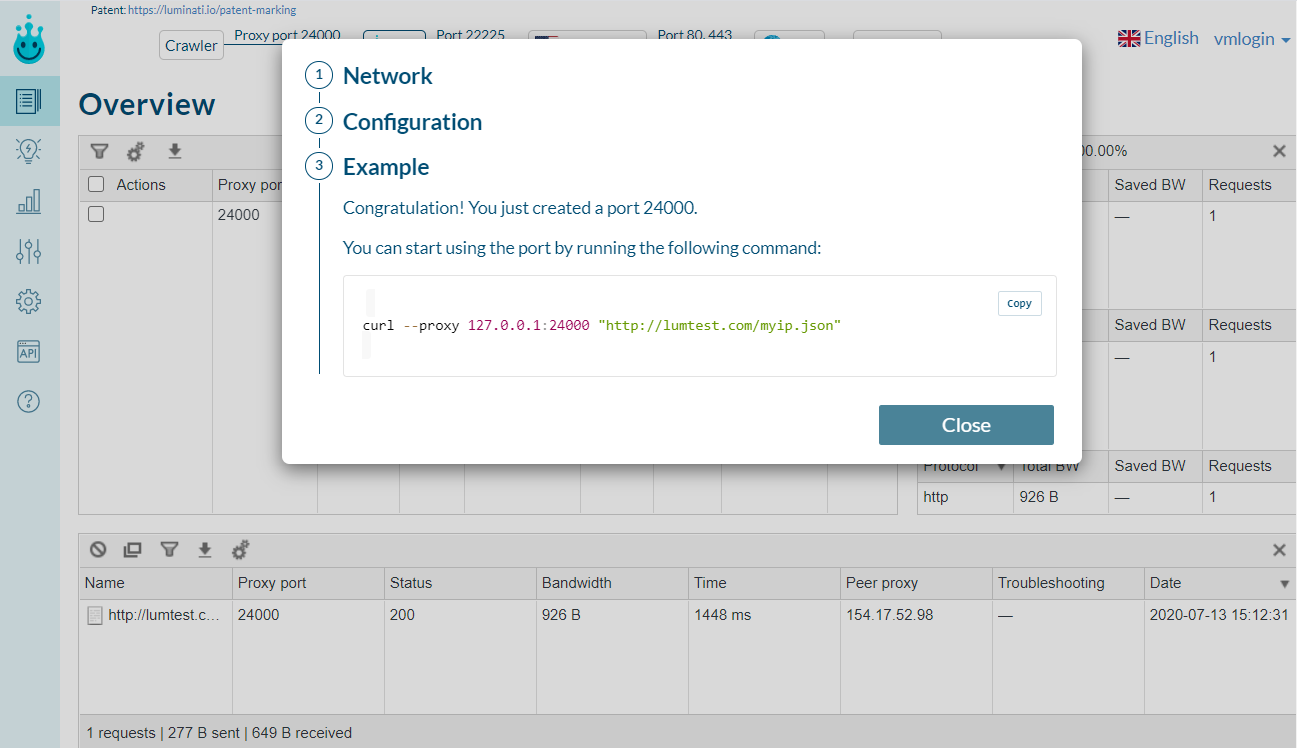Check the box for port 24000 row
The width and height of the screenshot is (1297, 748).
(96, 214)
